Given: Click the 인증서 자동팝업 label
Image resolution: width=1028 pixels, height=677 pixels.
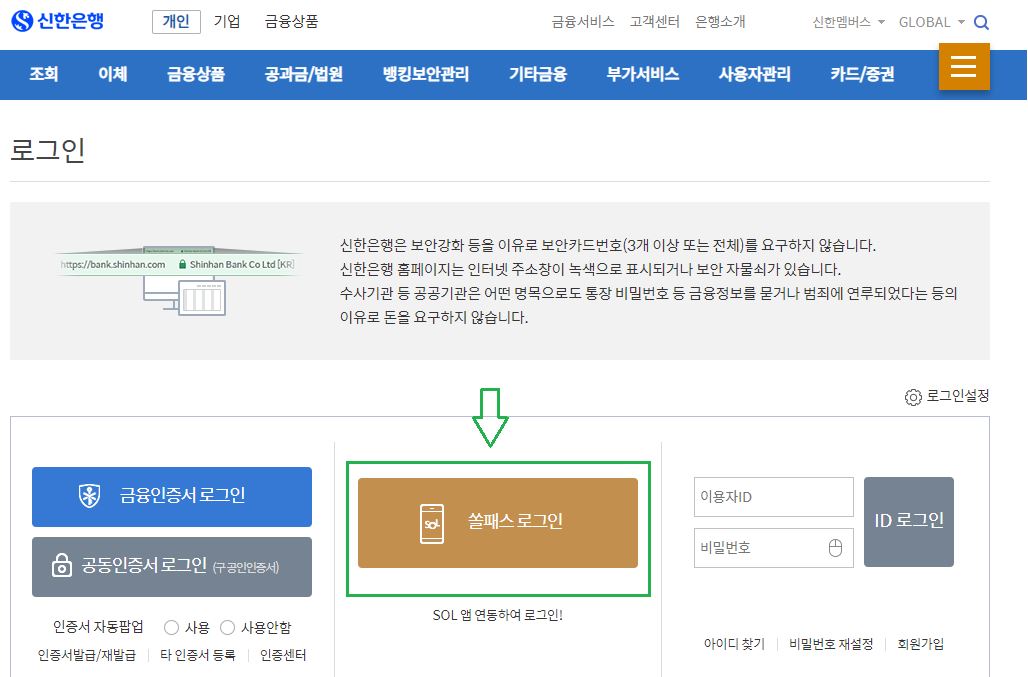Looking at the screenshot, I should point(98,627).
